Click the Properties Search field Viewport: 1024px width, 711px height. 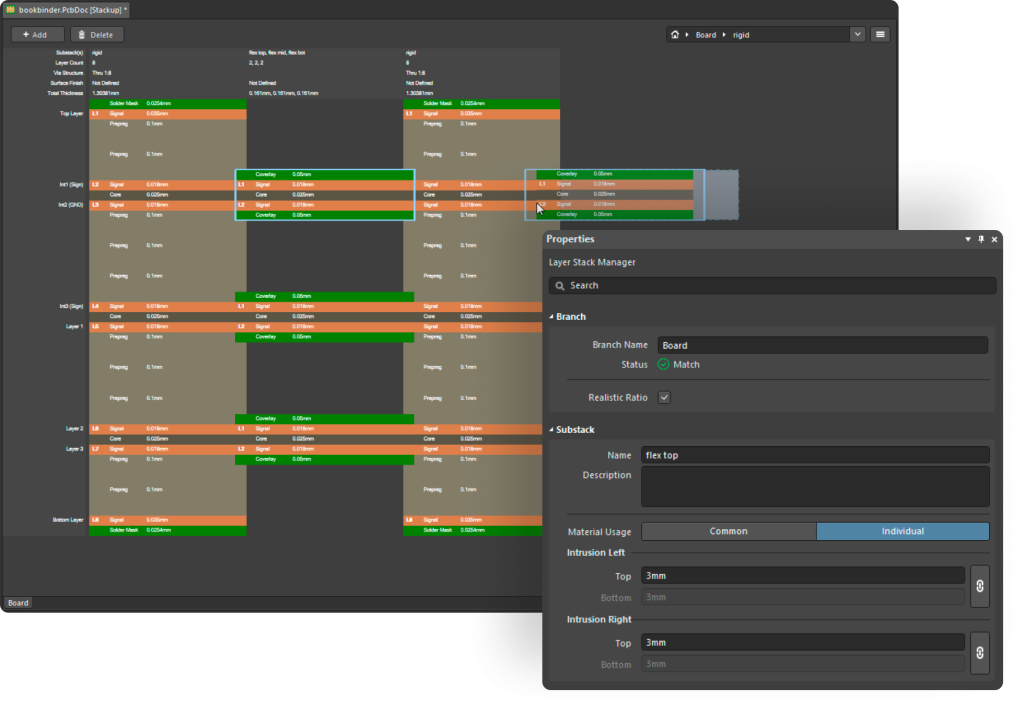click(772, 286)
